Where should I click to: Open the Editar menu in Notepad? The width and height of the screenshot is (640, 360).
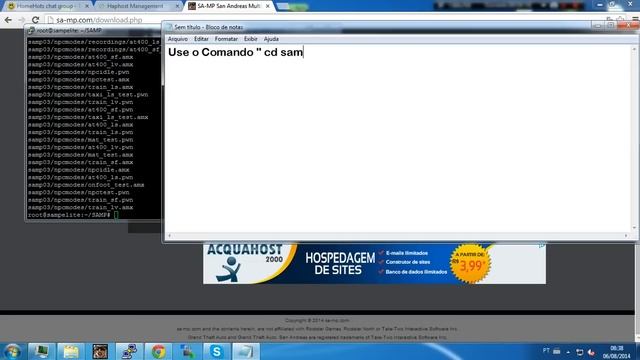(x=201, y=39)
